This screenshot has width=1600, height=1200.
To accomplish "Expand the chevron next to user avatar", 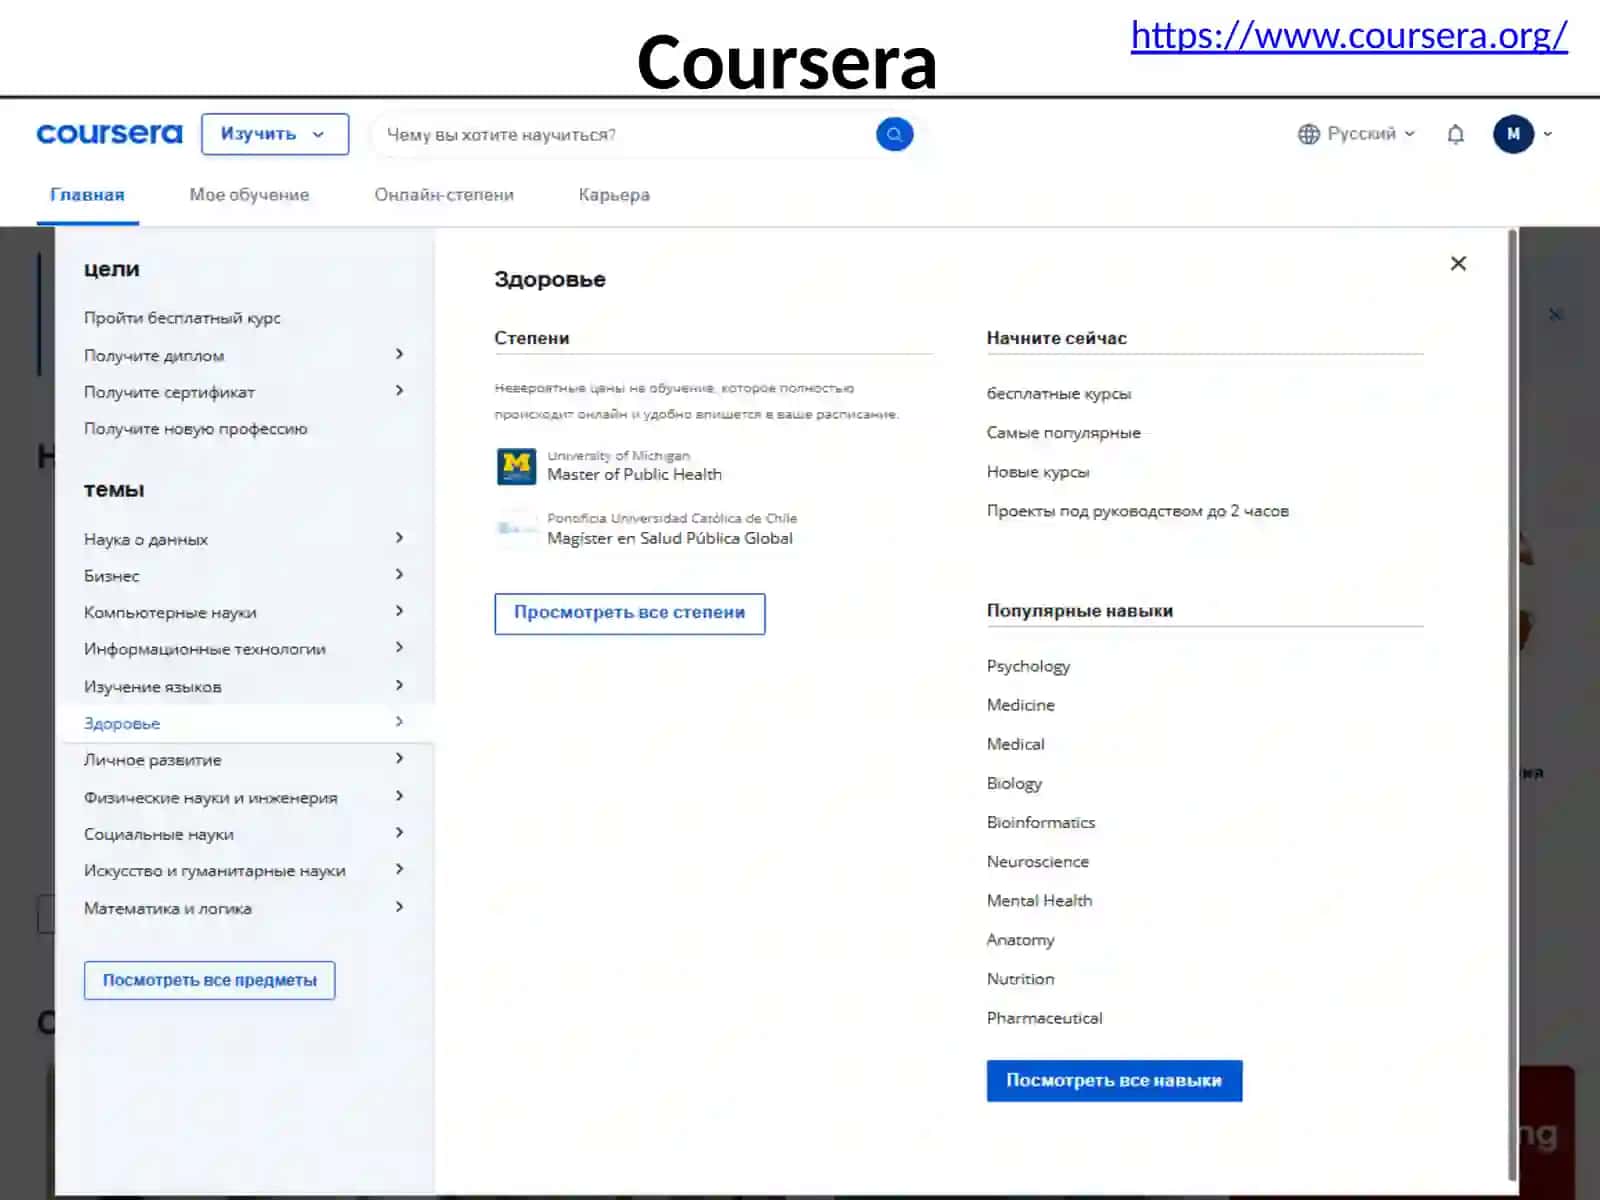I will click(x=1547, y=134).
